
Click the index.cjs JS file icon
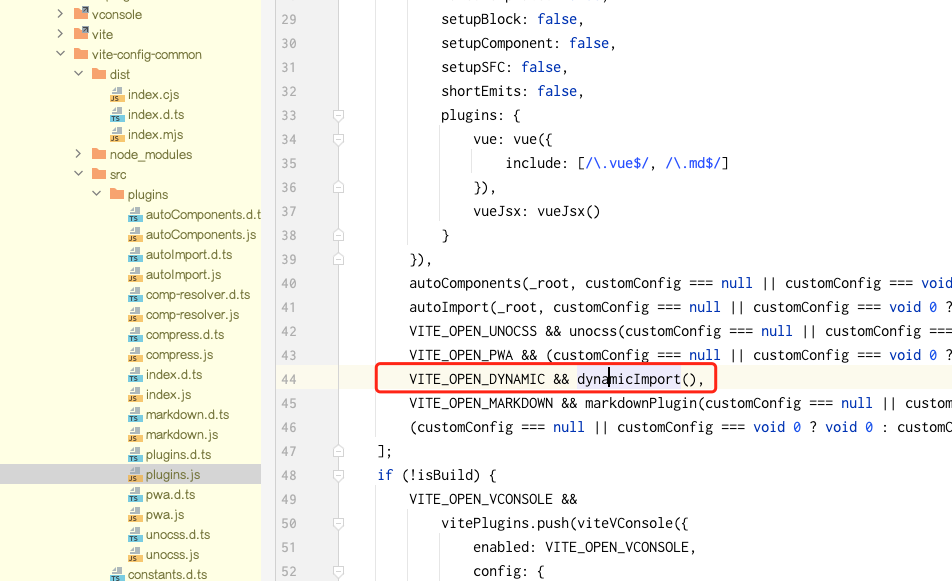pos(117,94)
